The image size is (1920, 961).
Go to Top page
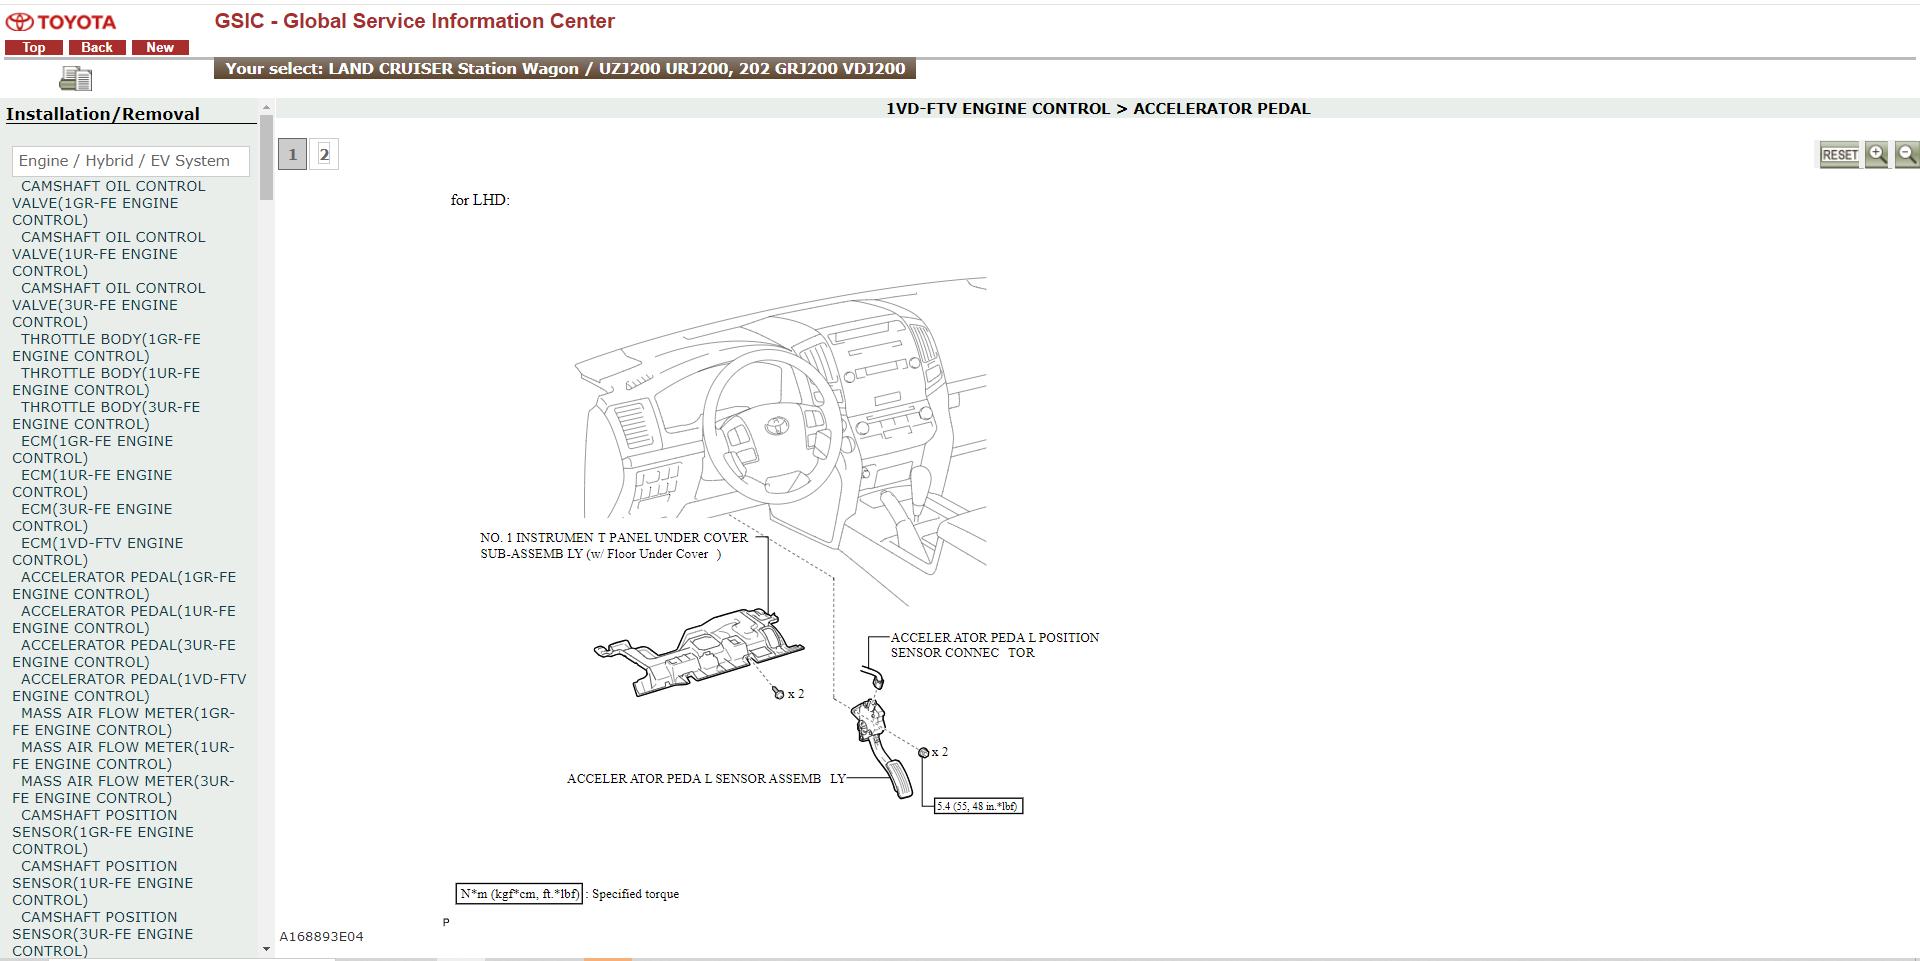(x=34, y=47)
